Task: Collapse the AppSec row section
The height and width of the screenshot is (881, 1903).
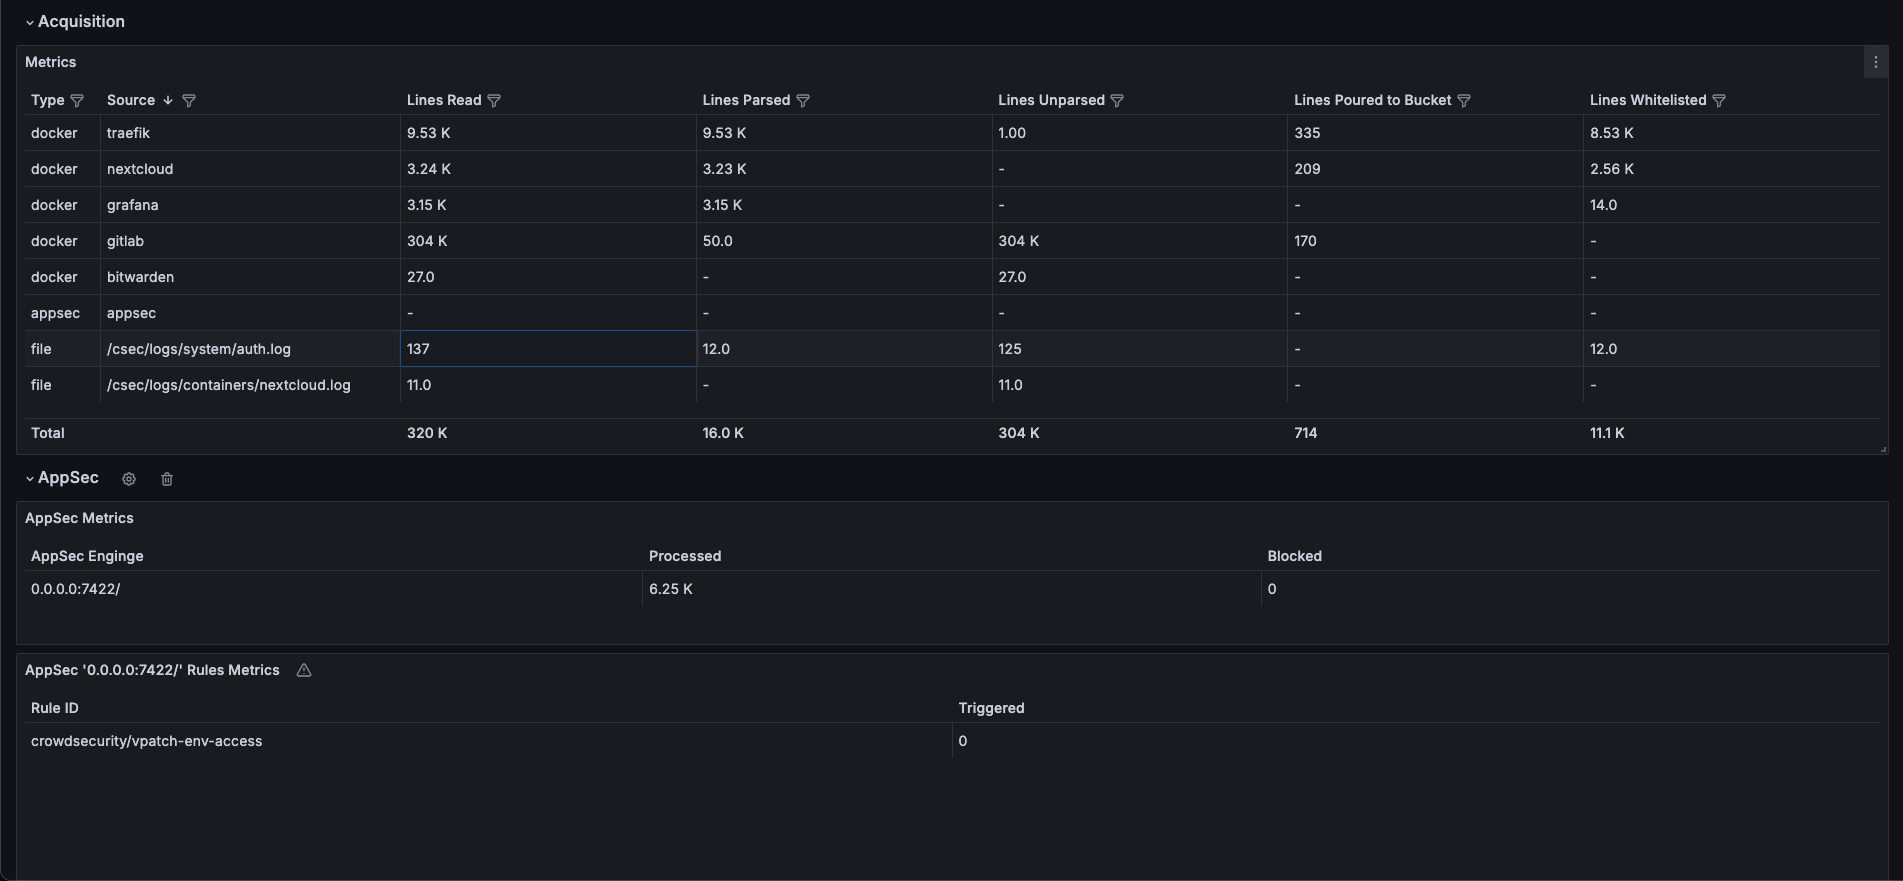Action: pos(30,479)
